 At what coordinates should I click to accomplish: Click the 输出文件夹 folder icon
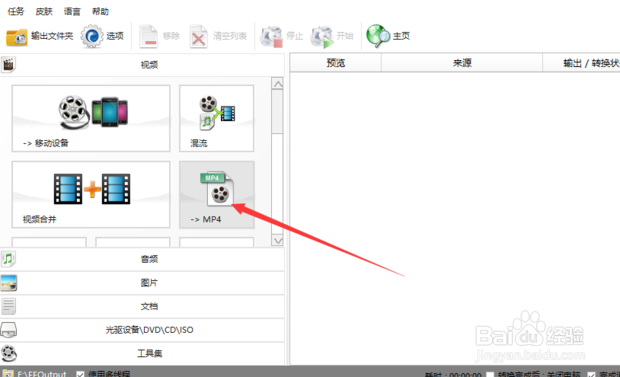(17, 37)
